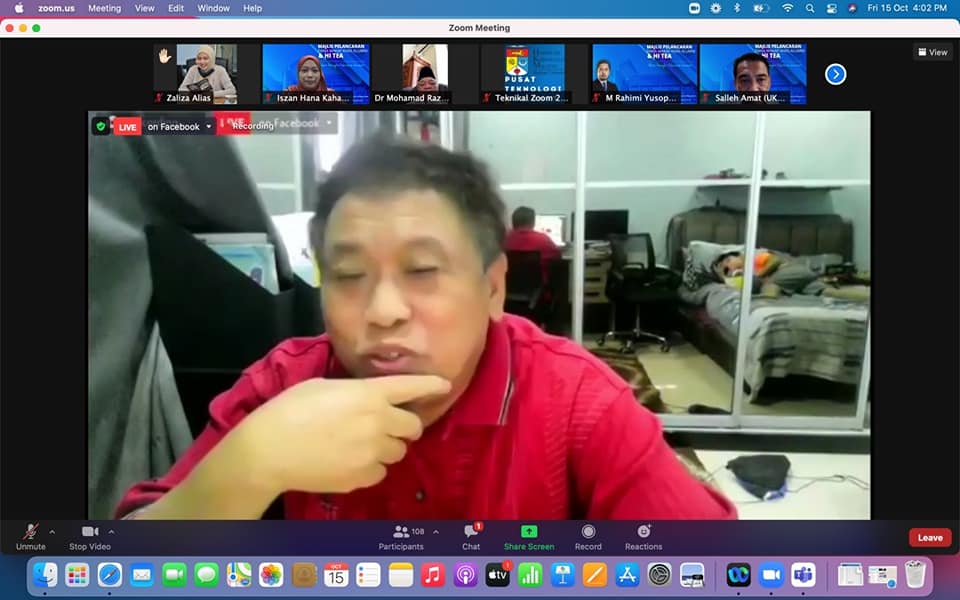This screenshot has height=600, width=960.
Task: Click the green Share Screen icon
Action: pyautogui.click(x=529, y=532)
